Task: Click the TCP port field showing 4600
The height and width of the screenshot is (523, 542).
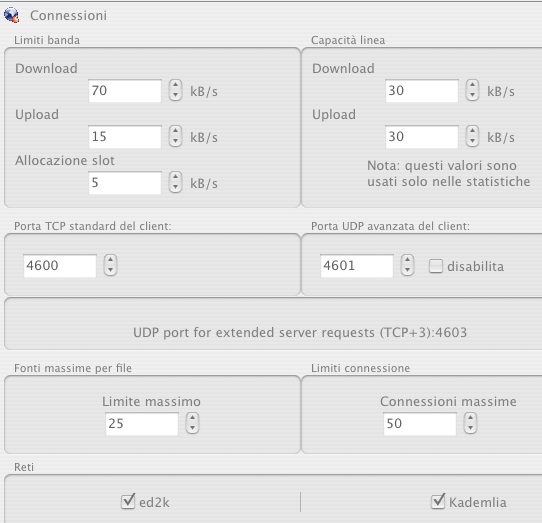Action: coord(60,265)
